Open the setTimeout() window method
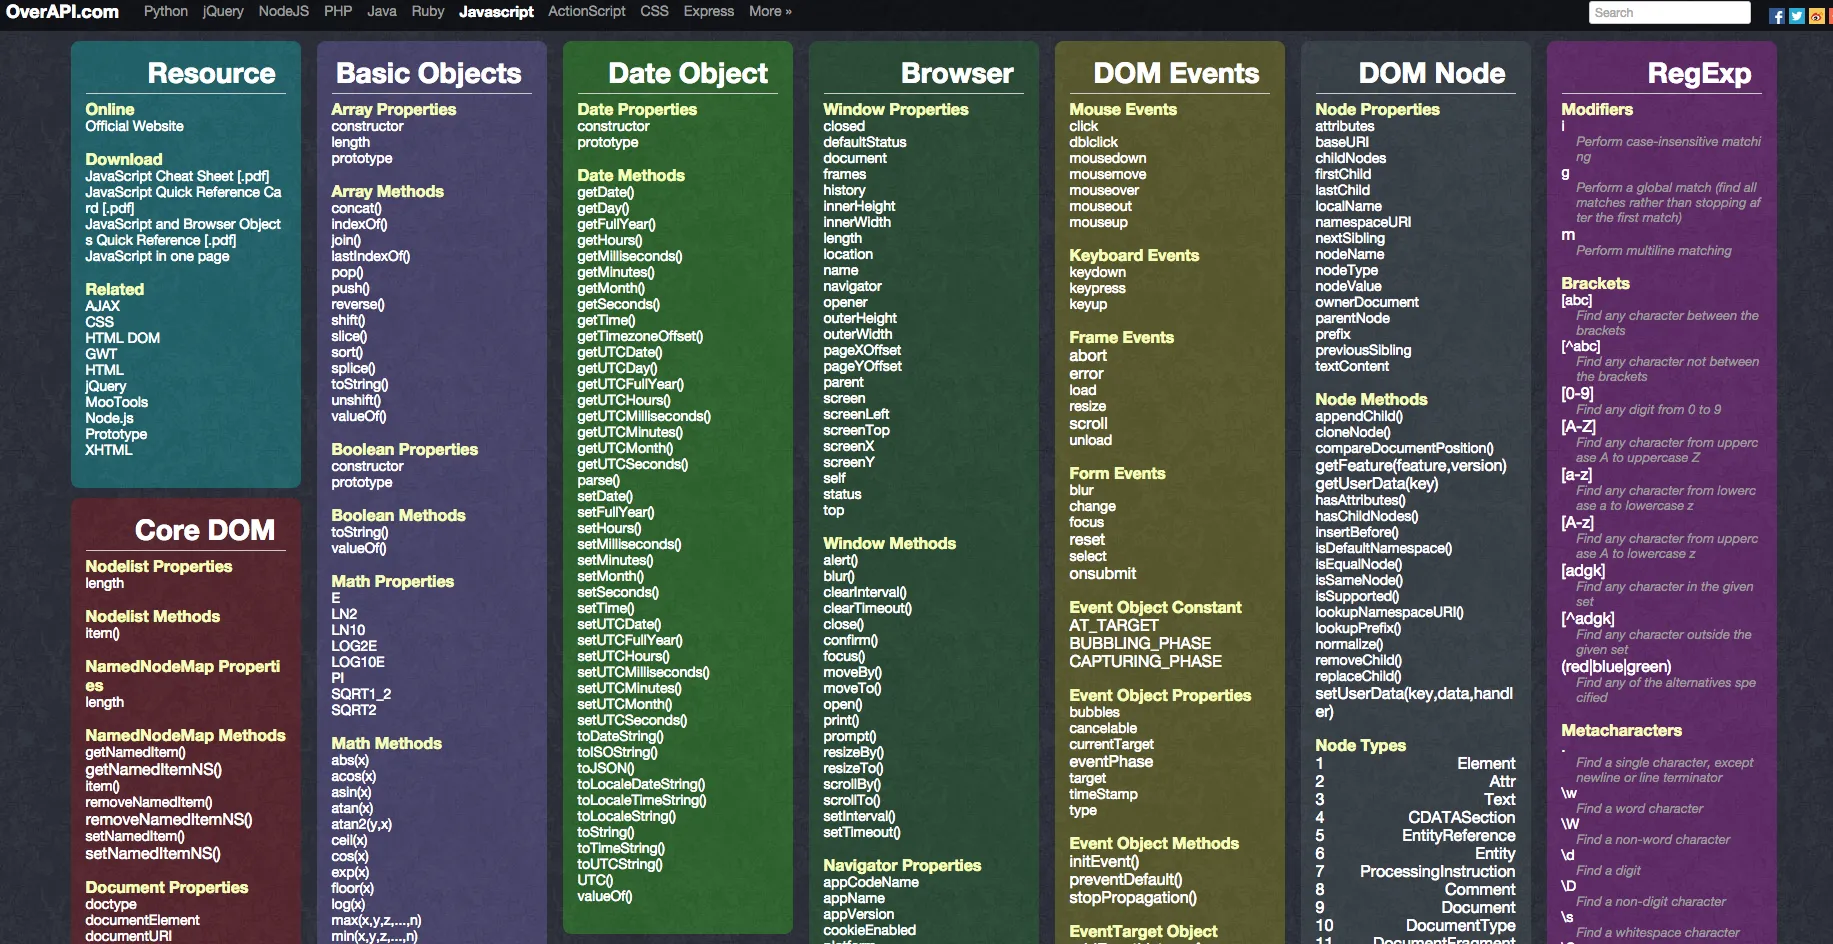The height and width of the screenshot is (944, 1833). (x=862, y=832)
